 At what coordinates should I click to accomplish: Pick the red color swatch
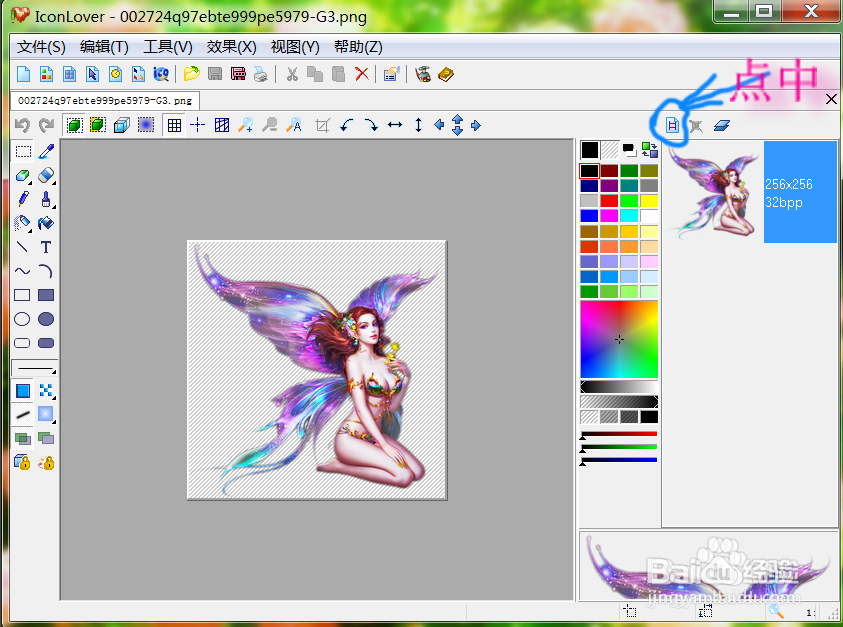click(x=609, y=201)
